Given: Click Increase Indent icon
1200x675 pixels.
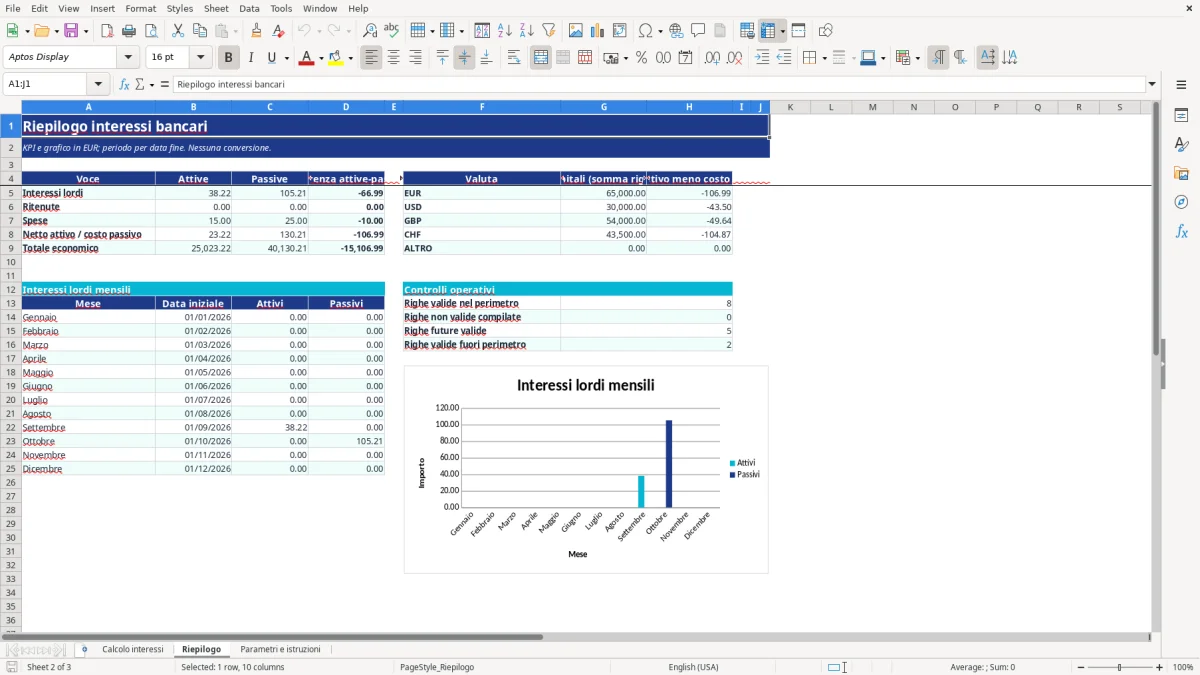Looking at the screenshot, I should tap(762, 58).
